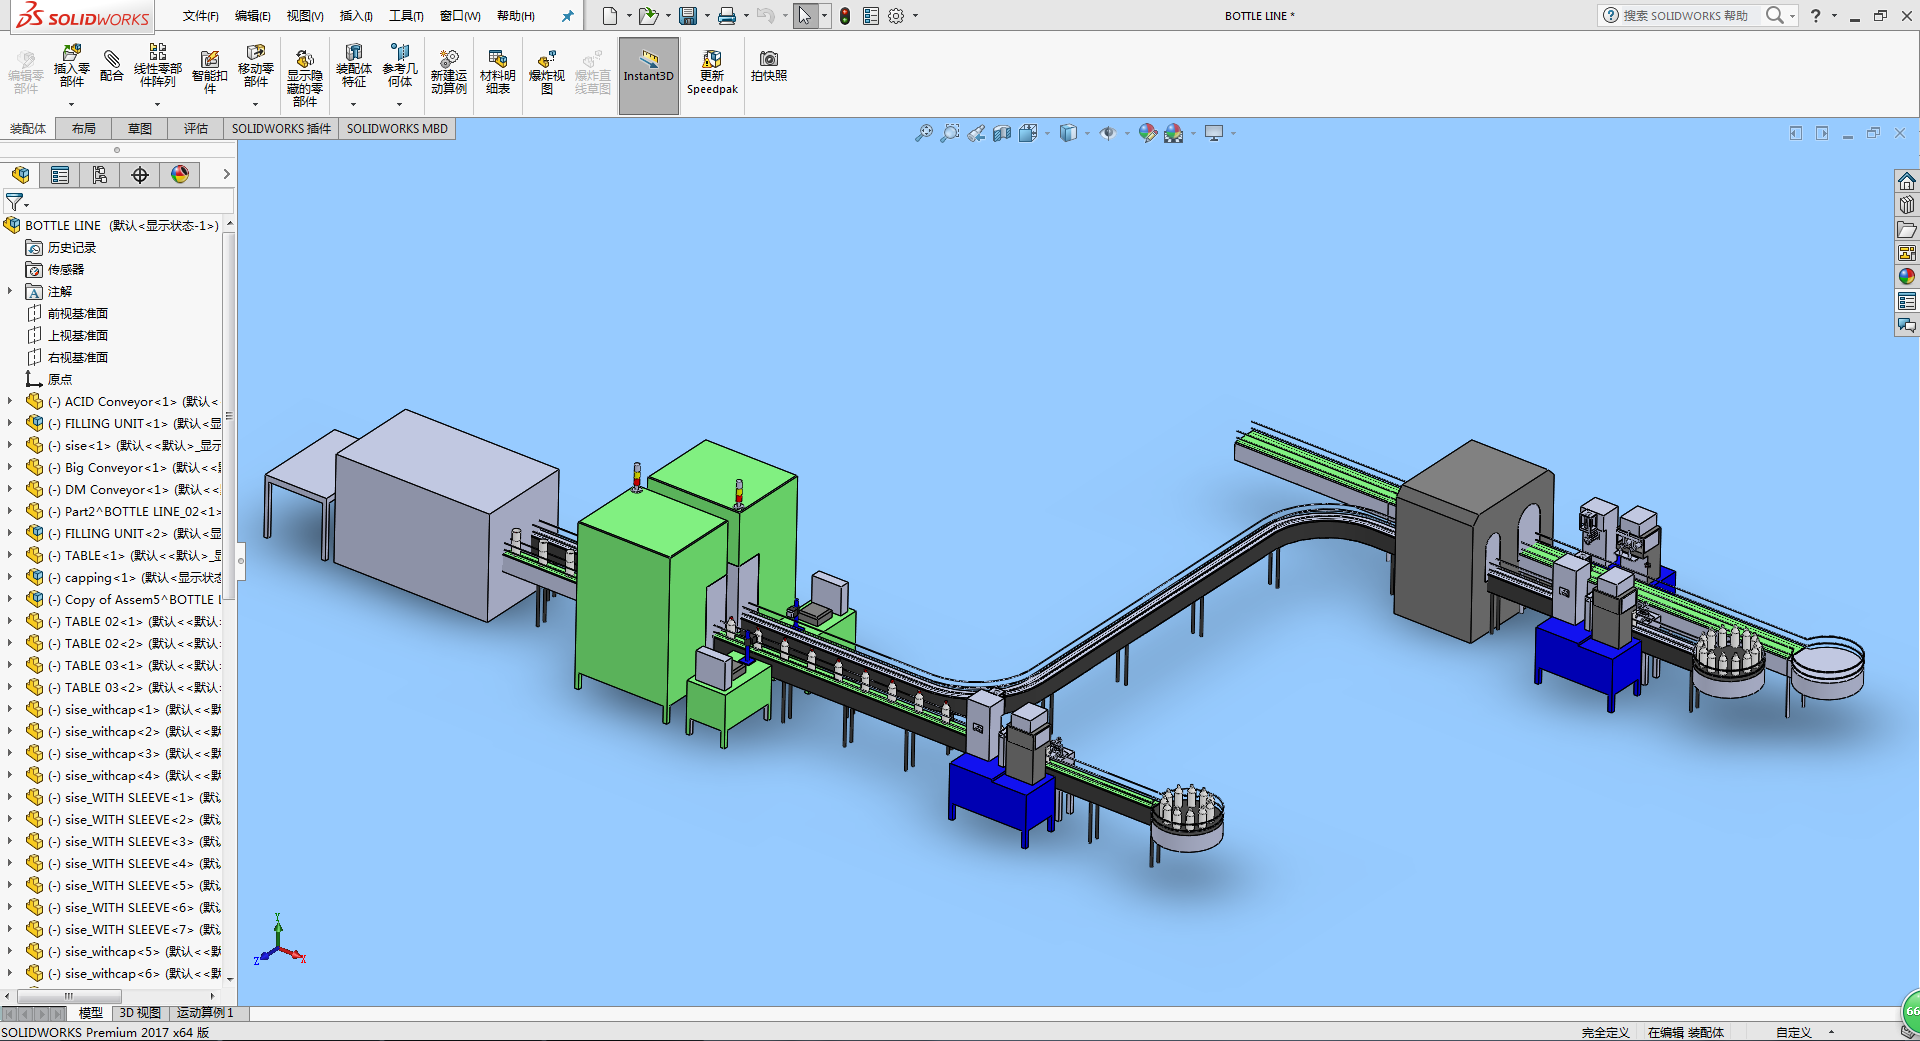Click the rebuild traffic light icon
This screenshot has height=1041, width=1920.
(x=845, y=16)
